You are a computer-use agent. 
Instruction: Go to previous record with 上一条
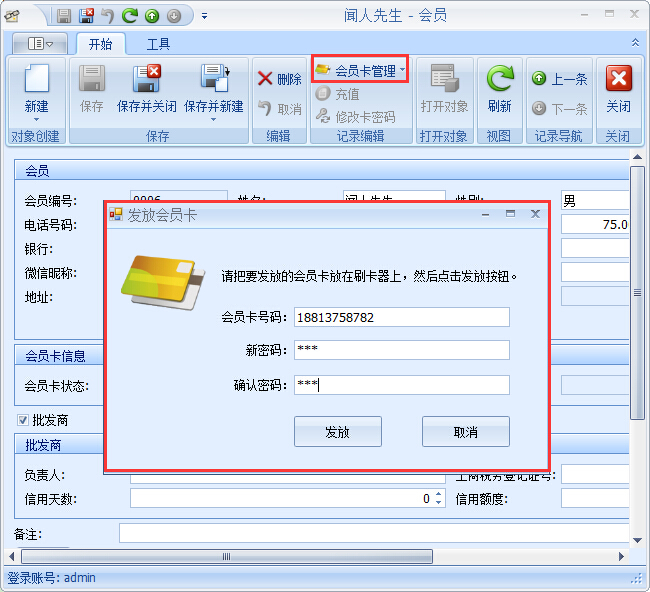point(559,79)
